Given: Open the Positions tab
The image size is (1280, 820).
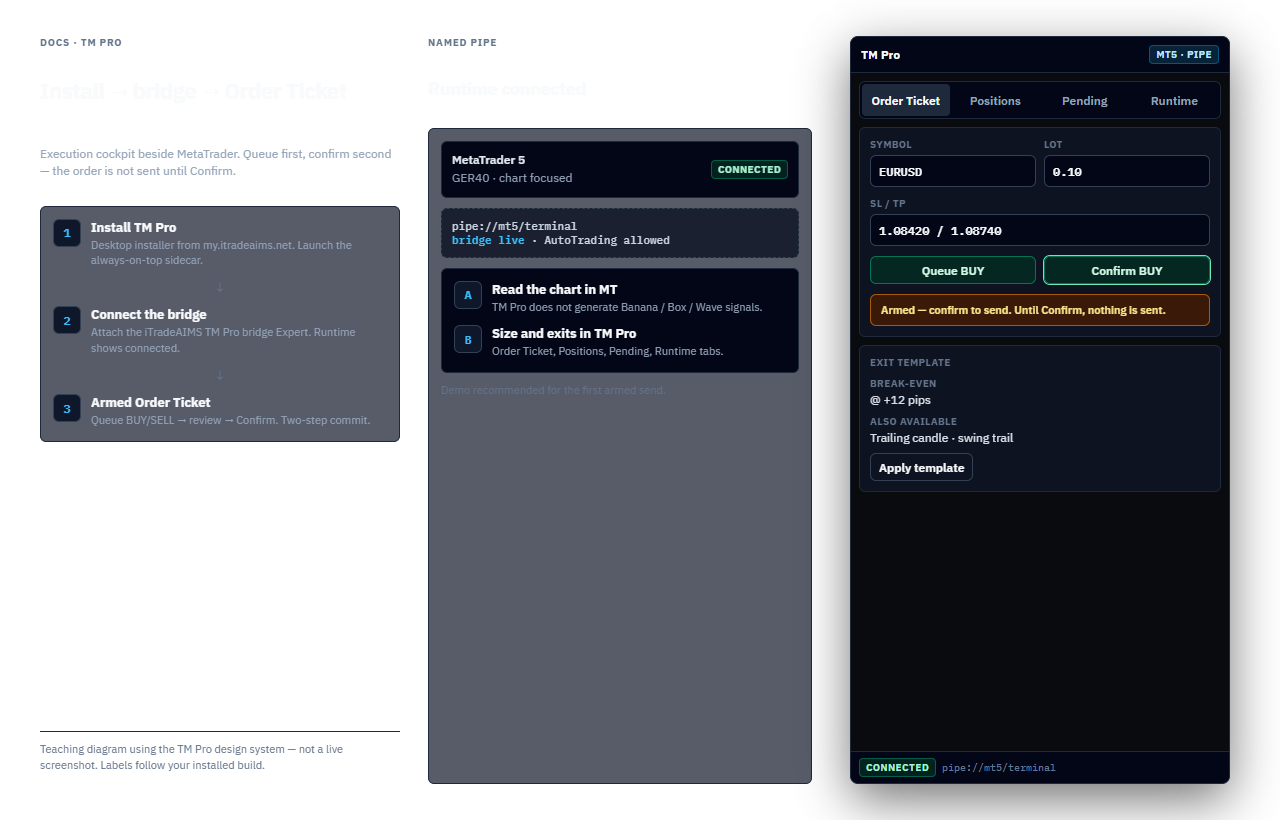Looking at the screenshot, I should pos(995,101).
